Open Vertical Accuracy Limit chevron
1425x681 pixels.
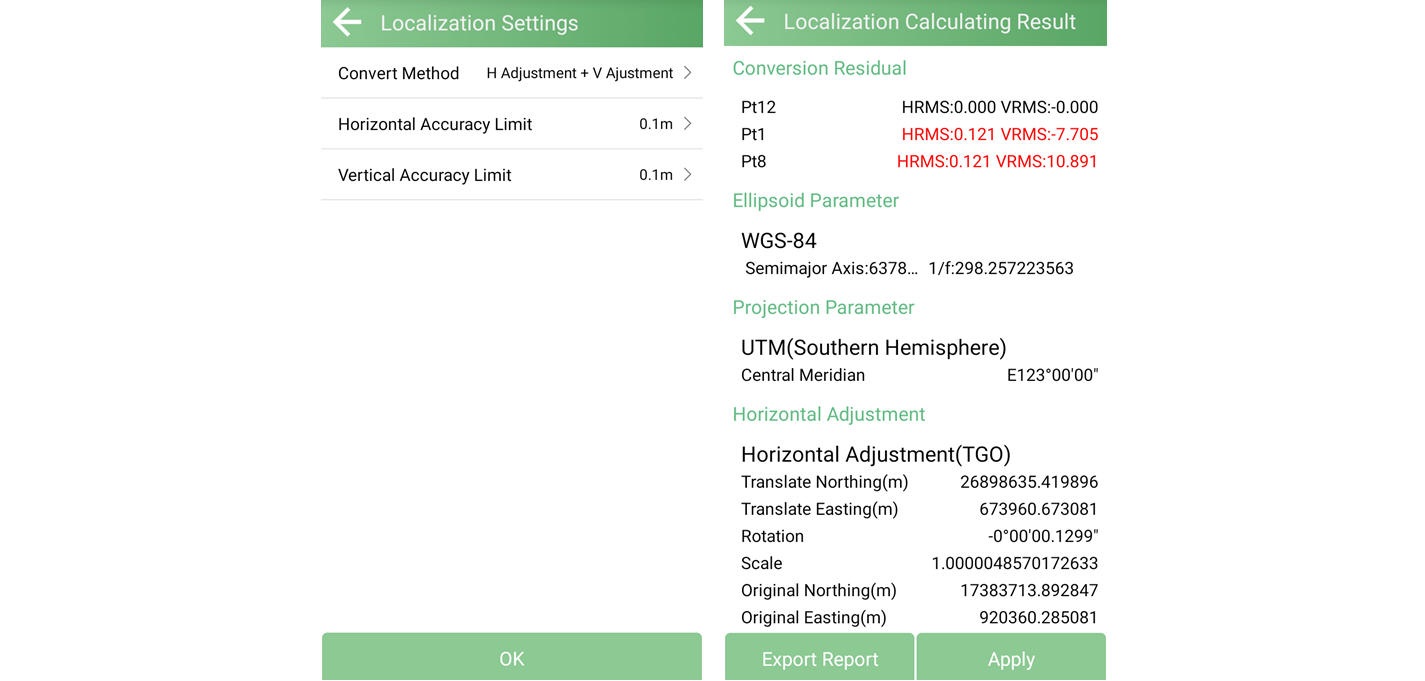click(687, 175)
